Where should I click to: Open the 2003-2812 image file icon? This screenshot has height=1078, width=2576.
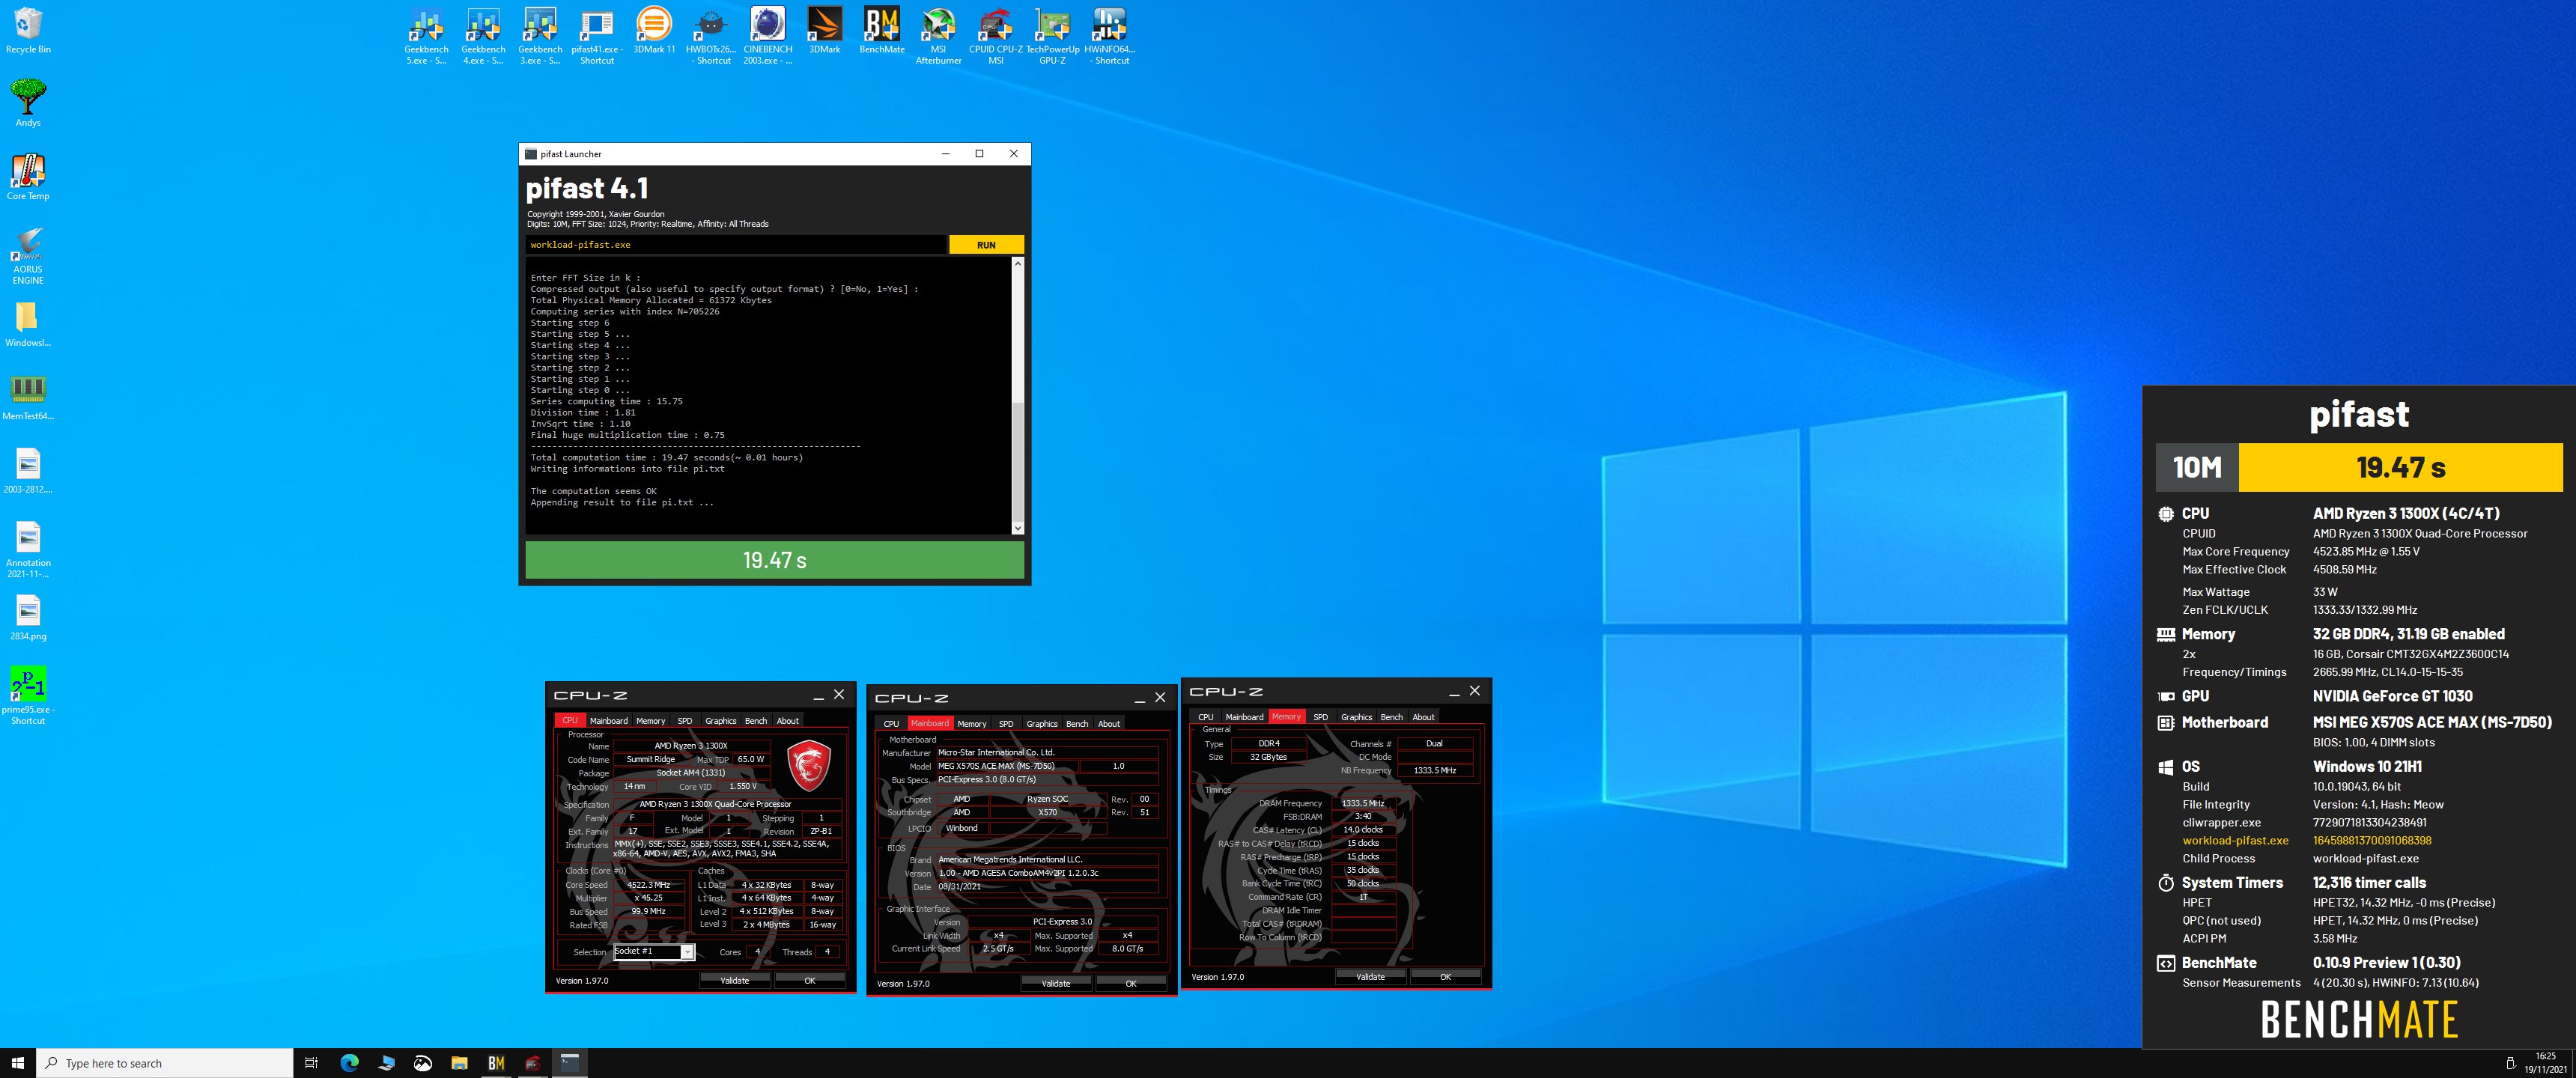(28, 470)
